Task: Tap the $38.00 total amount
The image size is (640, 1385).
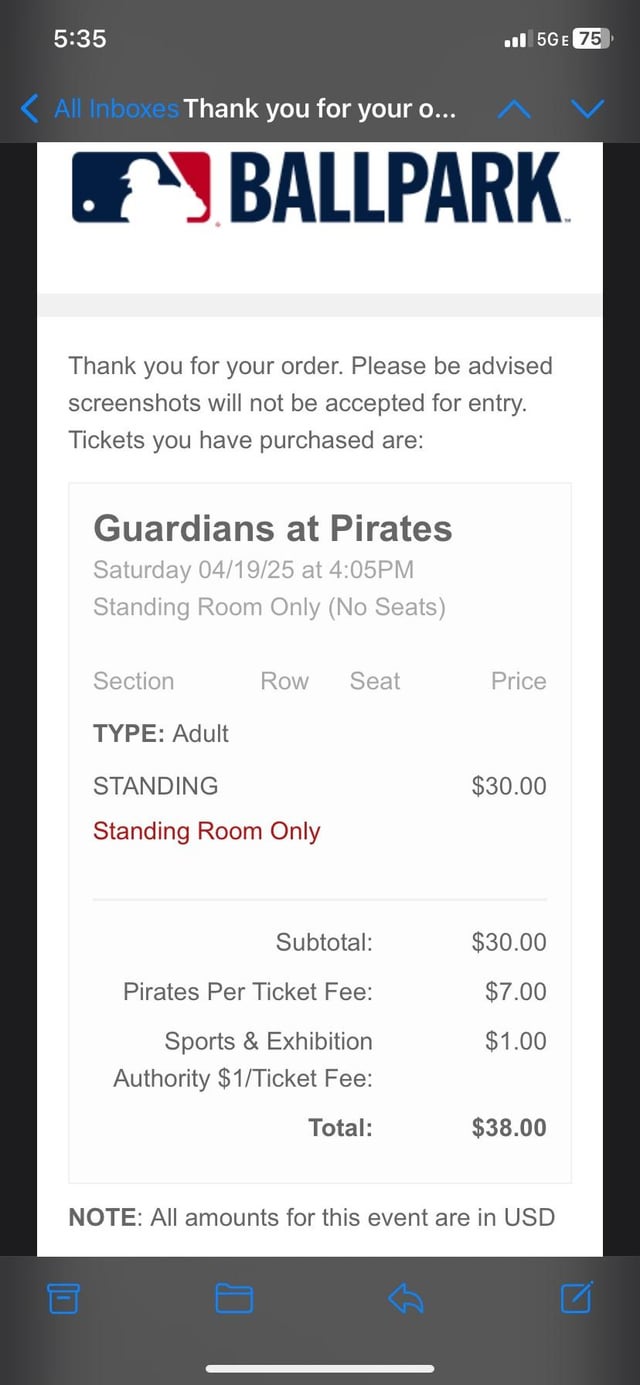Action: point(509,1128)
